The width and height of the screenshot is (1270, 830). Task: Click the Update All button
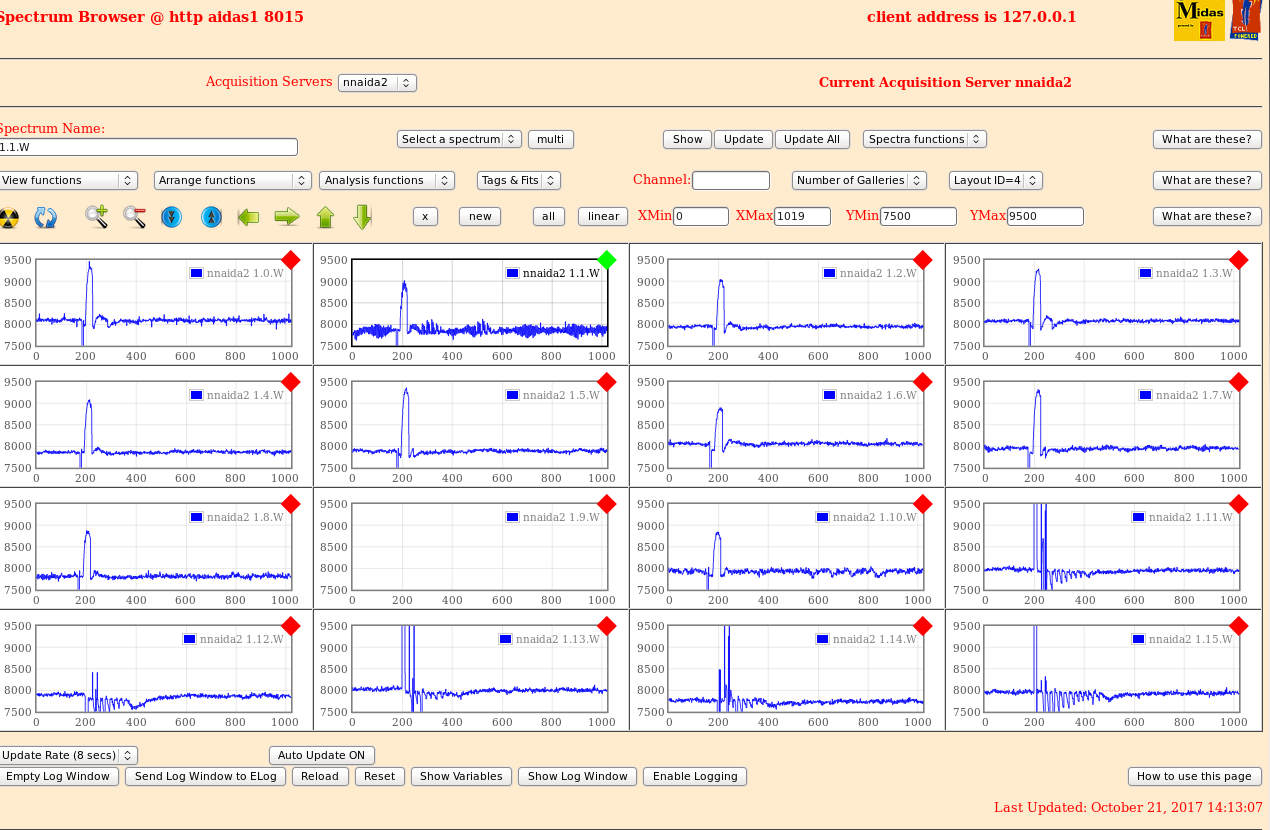click(812, 139)
